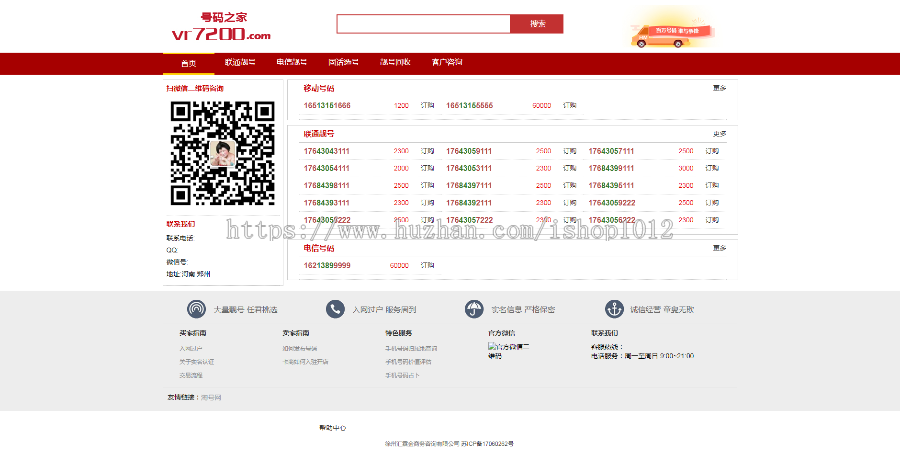Click 订购 for number 16613166666
This screenshot has height=455, width=900.
point(569,106)
